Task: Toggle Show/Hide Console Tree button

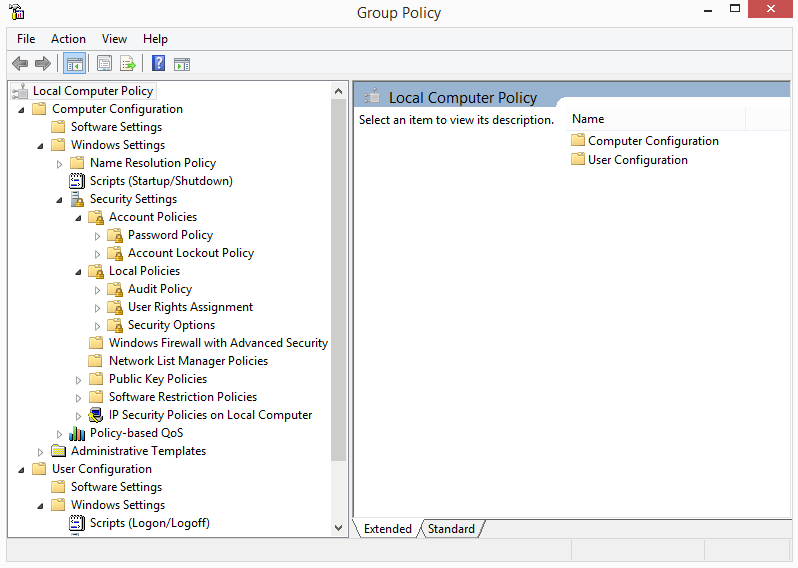Action: point(74,64)
